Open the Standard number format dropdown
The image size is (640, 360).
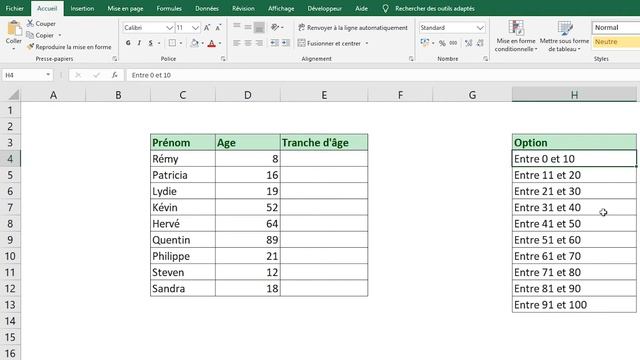click(x=480, y=28)
